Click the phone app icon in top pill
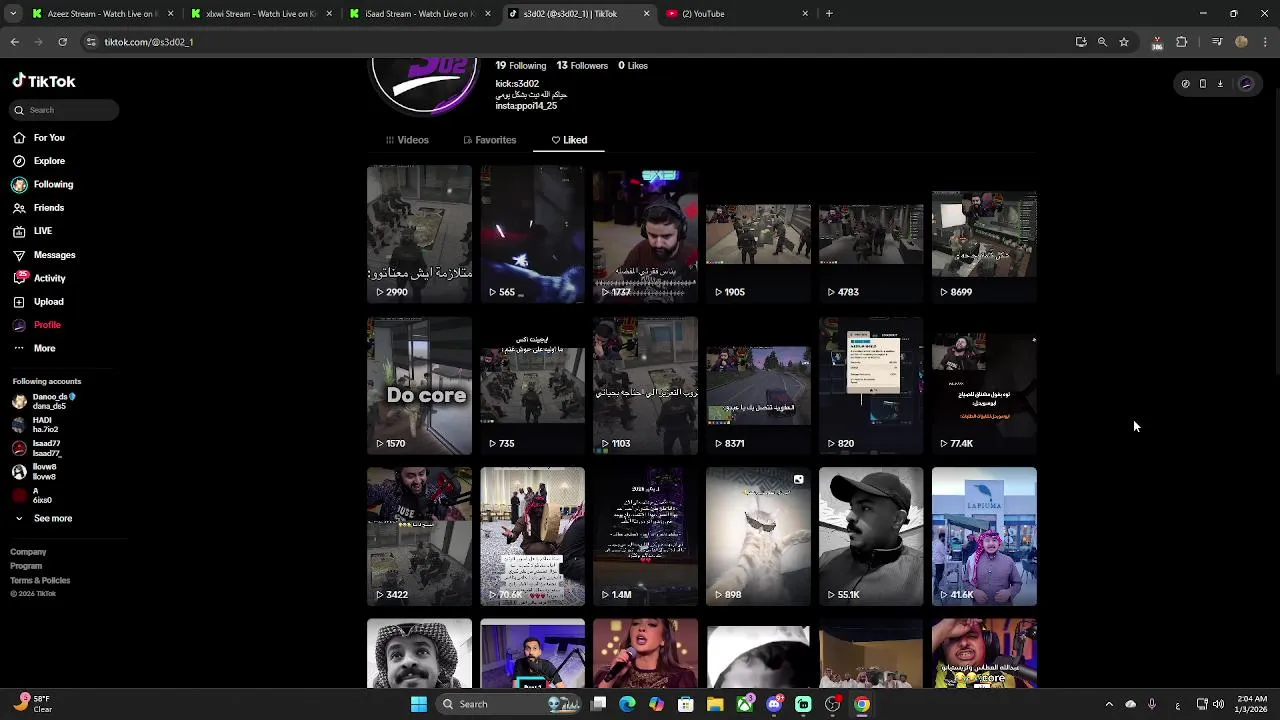This screenshot has height=720, width=1280. click(1203, 84)
